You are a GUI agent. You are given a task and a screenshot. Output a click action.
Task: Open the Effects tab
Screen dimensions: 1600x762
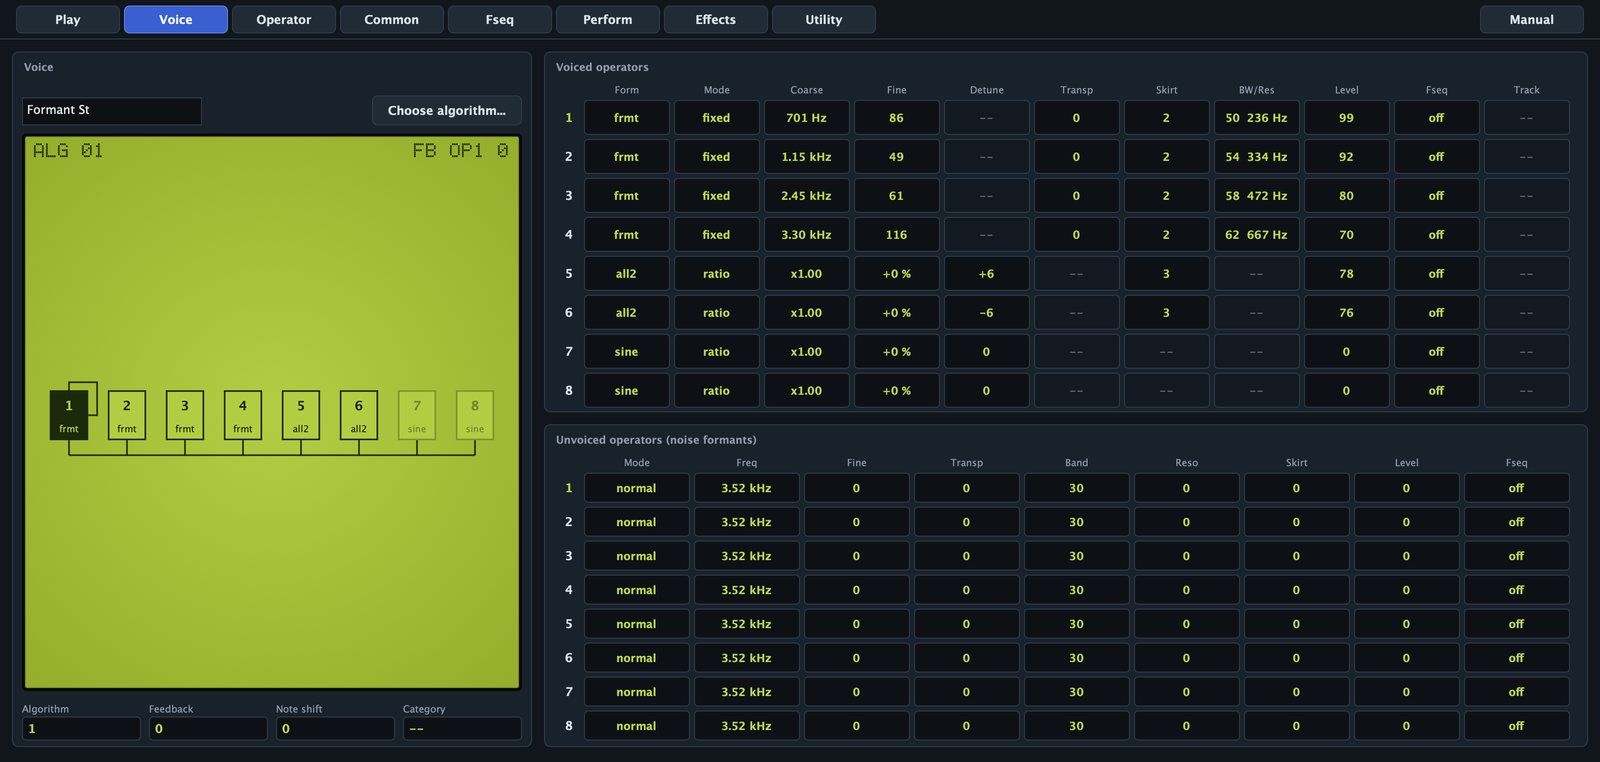coord(716,19)
